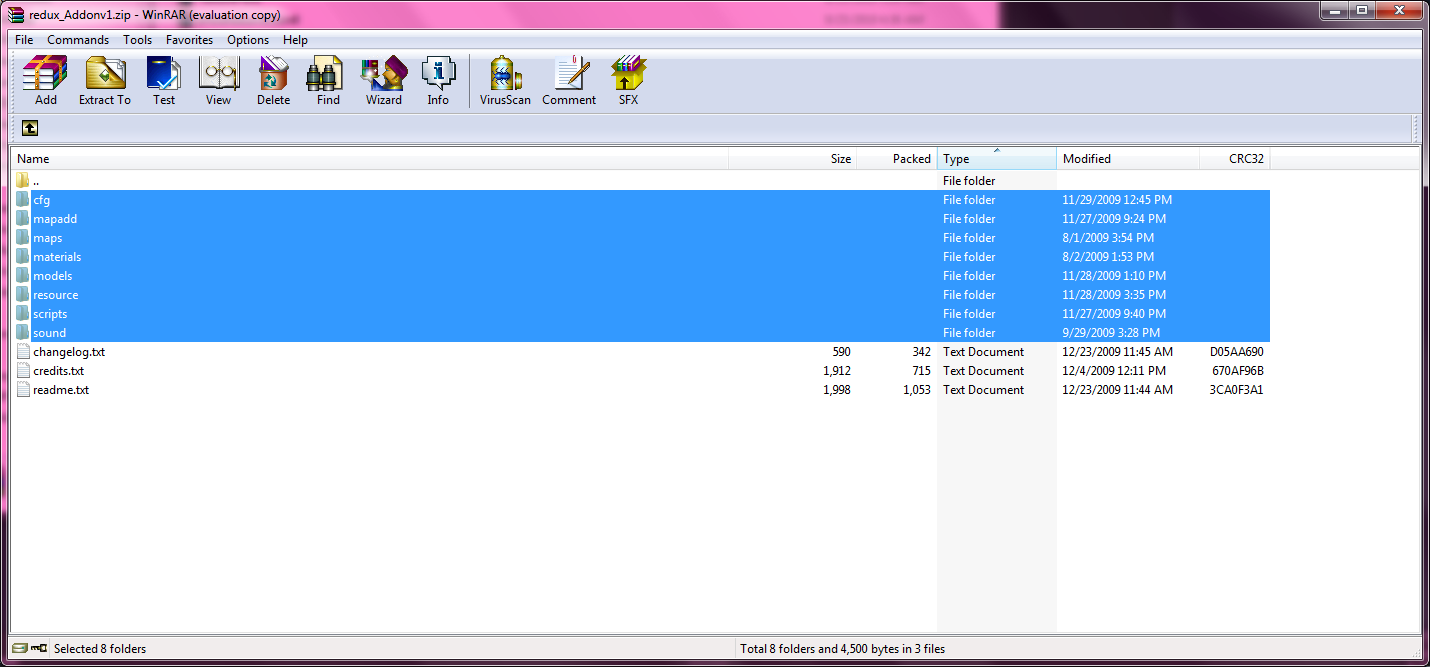Screen dimensions: 1430x667
Task: Open the Commands menu
Action: click(78, 40)
